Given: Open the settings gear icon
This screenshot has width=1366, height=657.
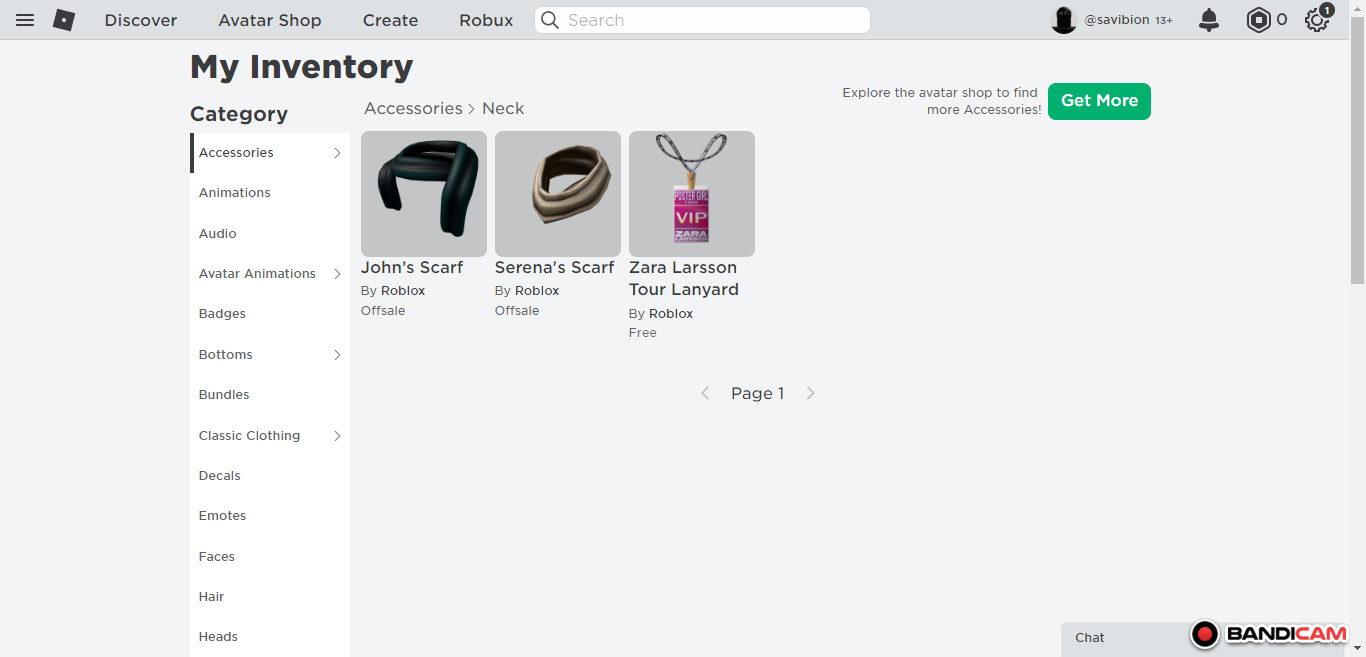Looking at the screenshot, I should pos(1317,20).
